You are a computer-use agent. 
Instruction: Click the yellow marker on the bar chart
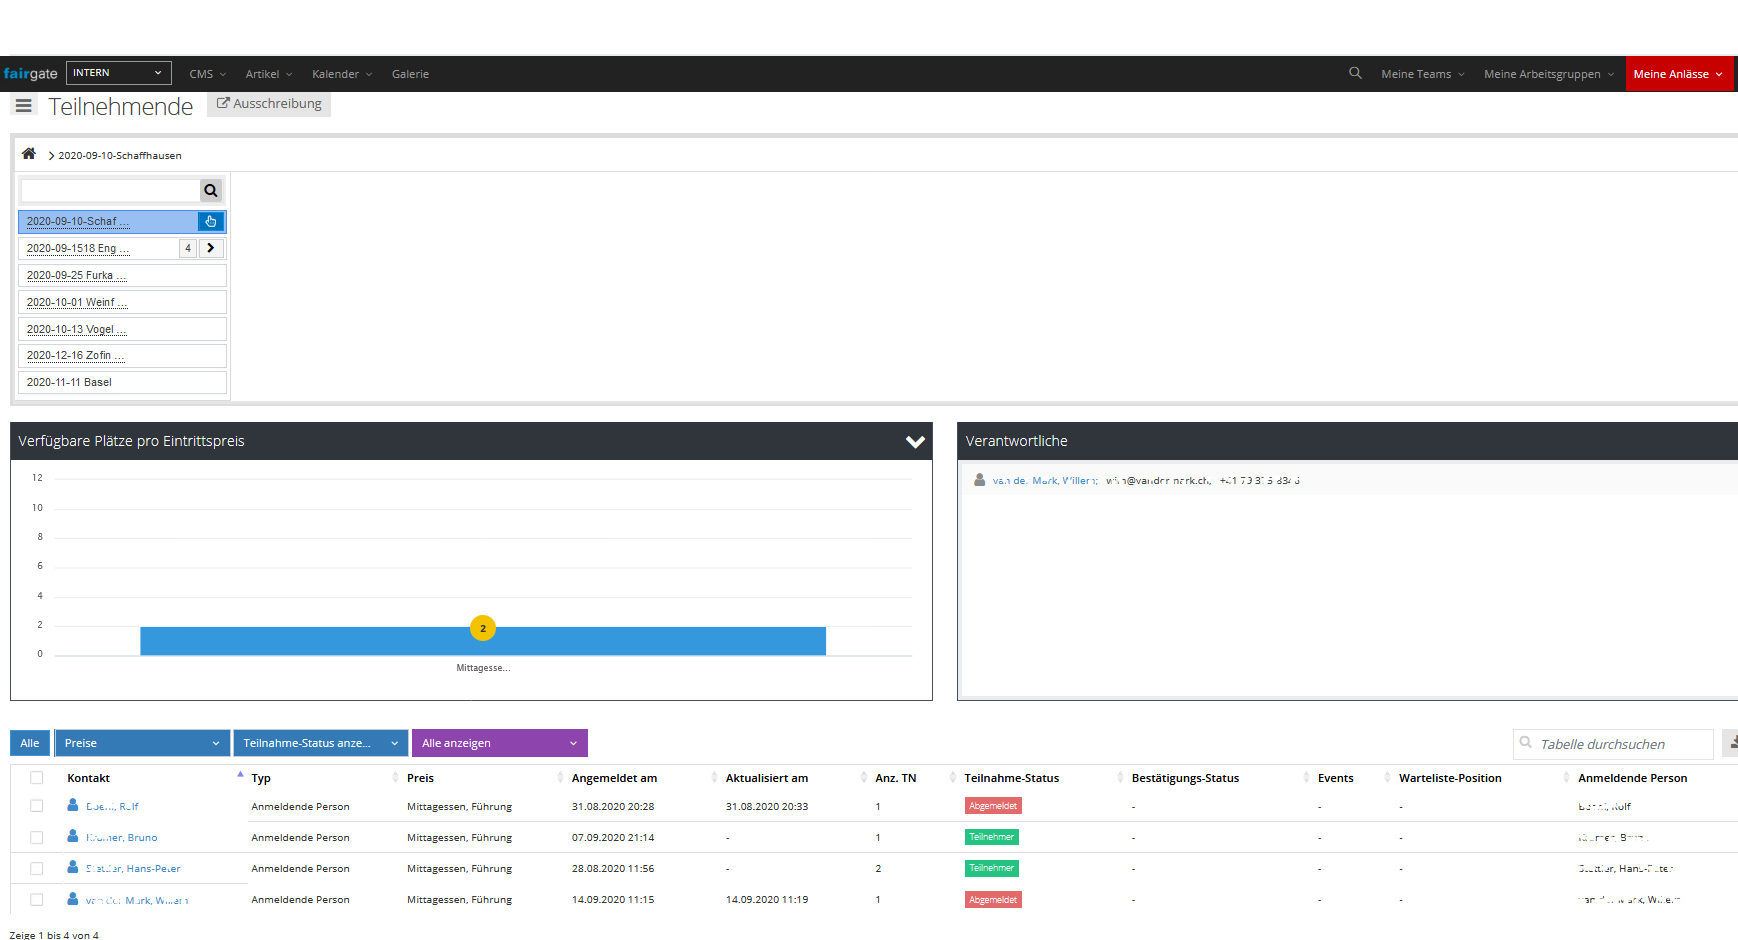[483, 628]
